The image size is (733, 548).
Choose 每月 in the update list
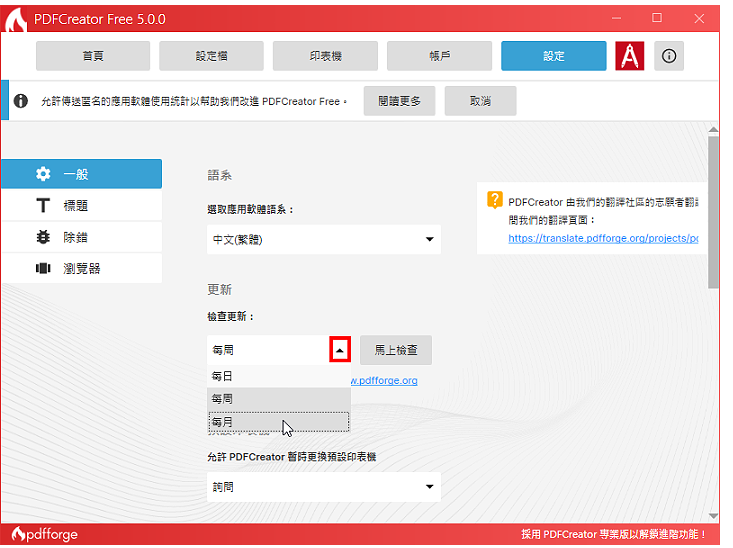[x=279, y=422]
